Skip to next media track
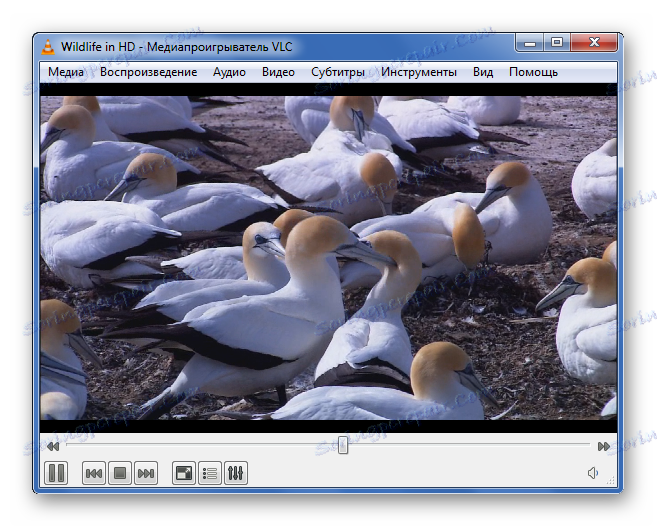 (146, 473)
